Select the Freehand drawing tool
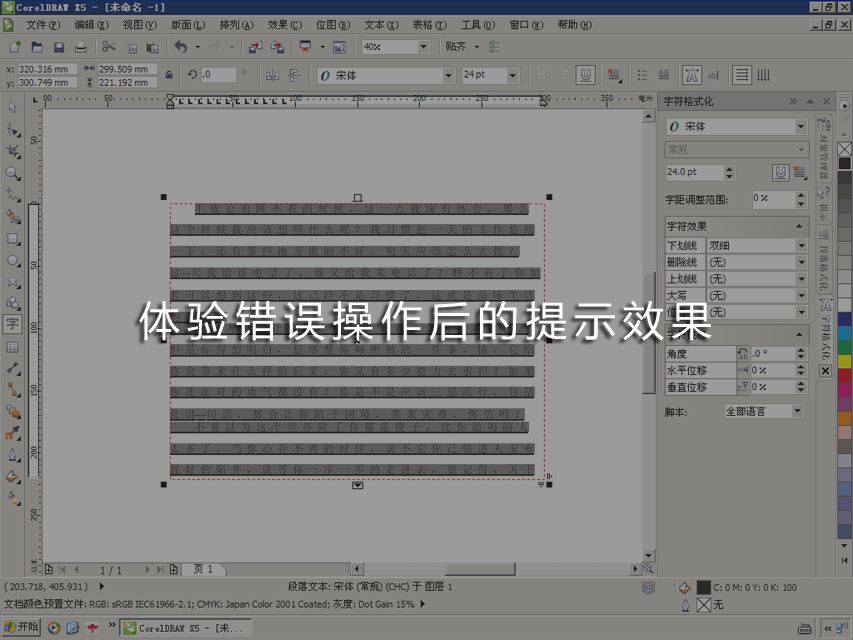Screen dimensions: 853x640 [x=13, y=195]
